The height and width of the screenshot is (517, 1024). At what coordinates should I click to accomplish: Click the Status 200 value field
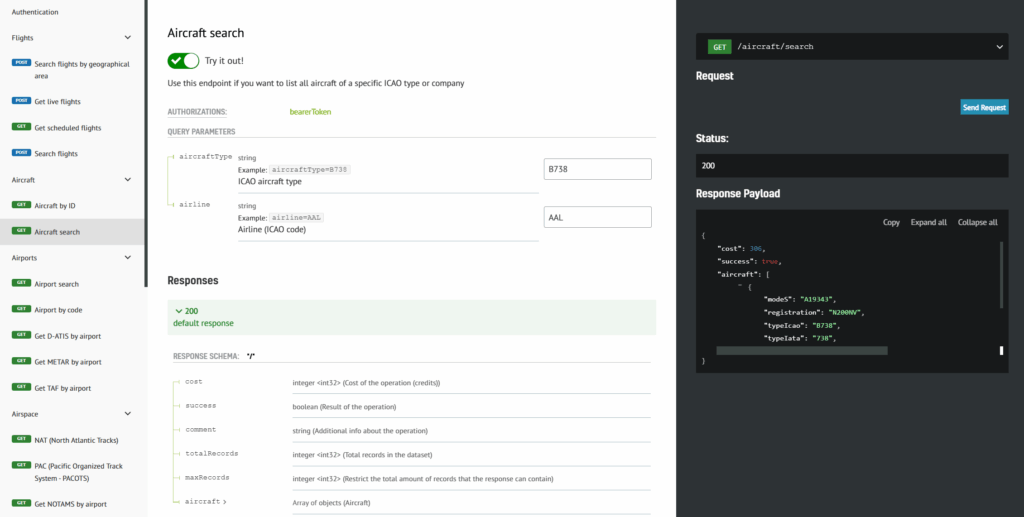852,166
